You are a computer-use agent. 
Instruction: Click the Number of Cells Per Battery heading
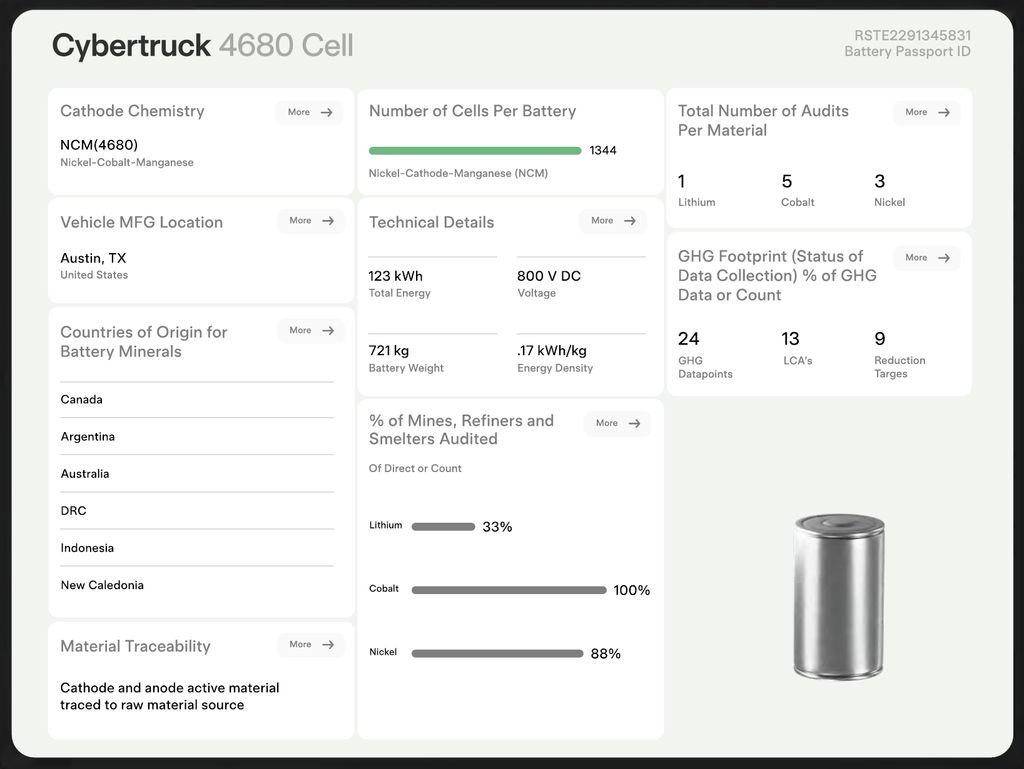tap(472, 112)
